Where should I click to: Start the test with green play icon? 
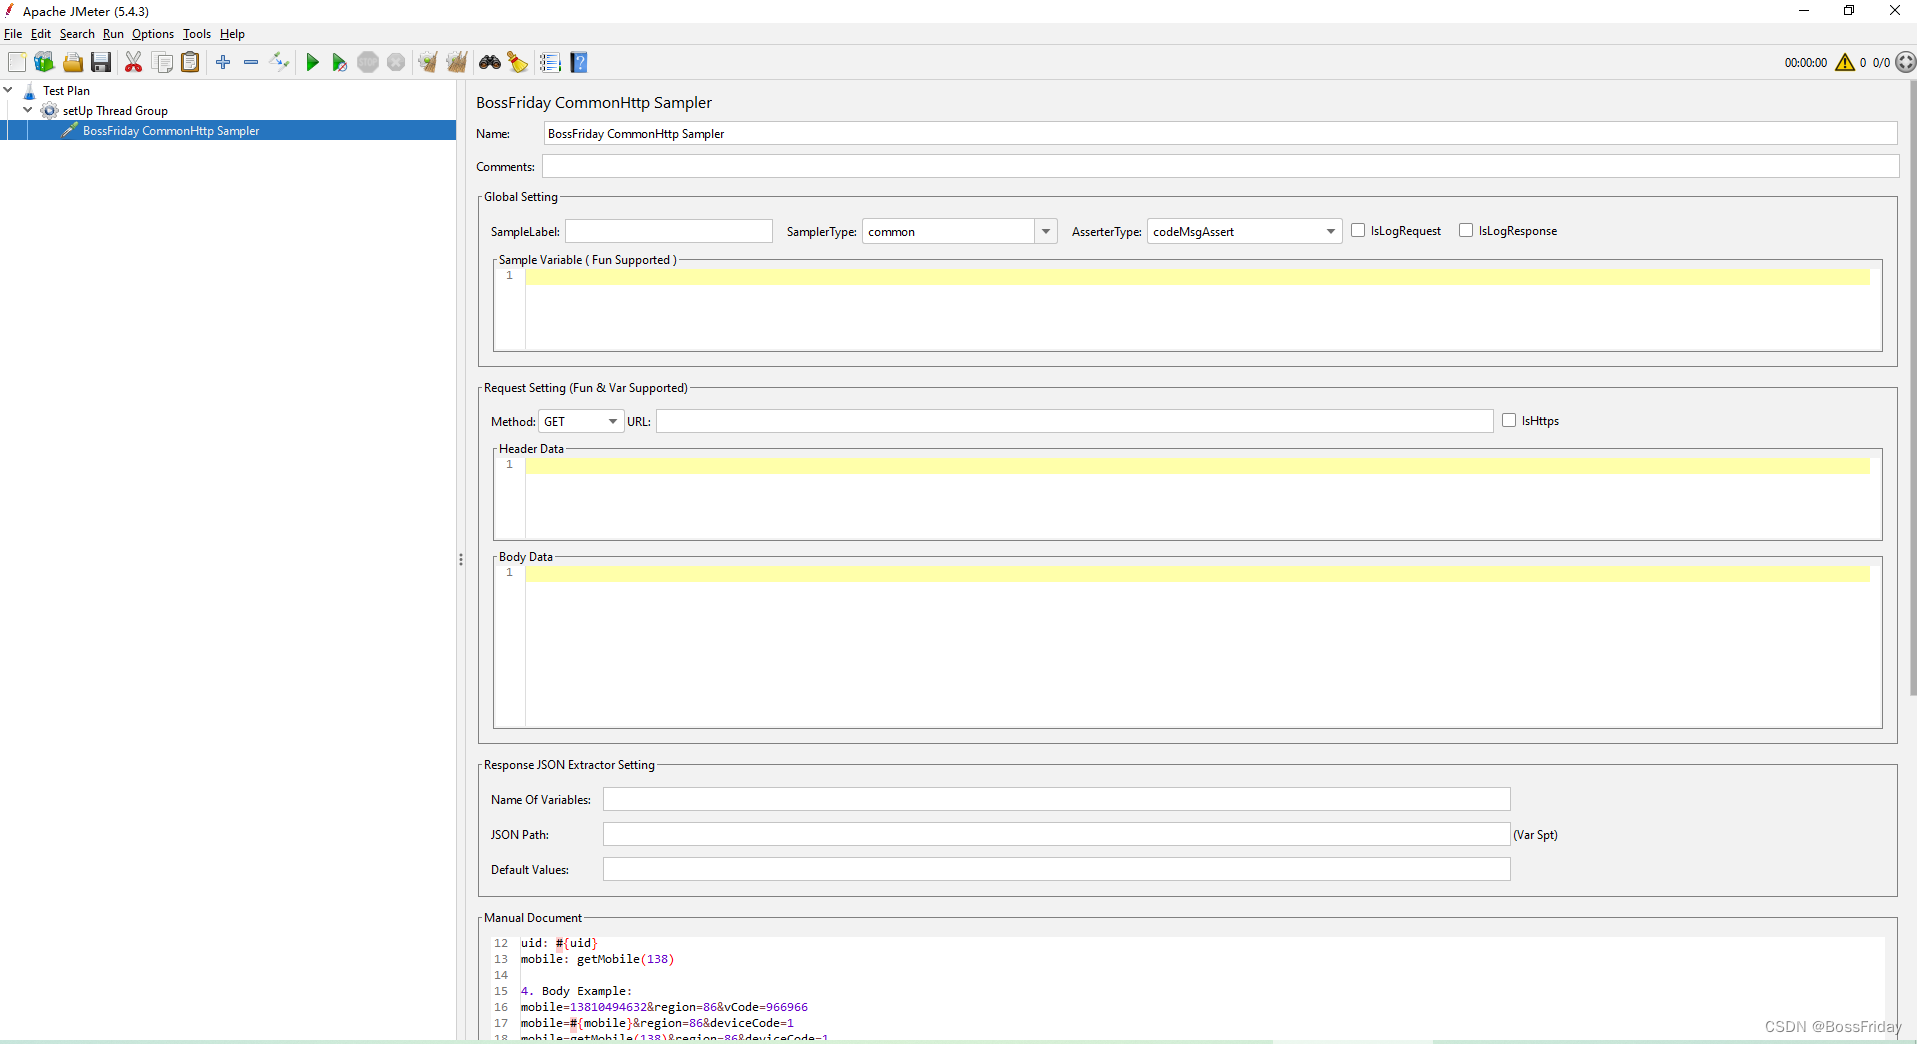312,62
